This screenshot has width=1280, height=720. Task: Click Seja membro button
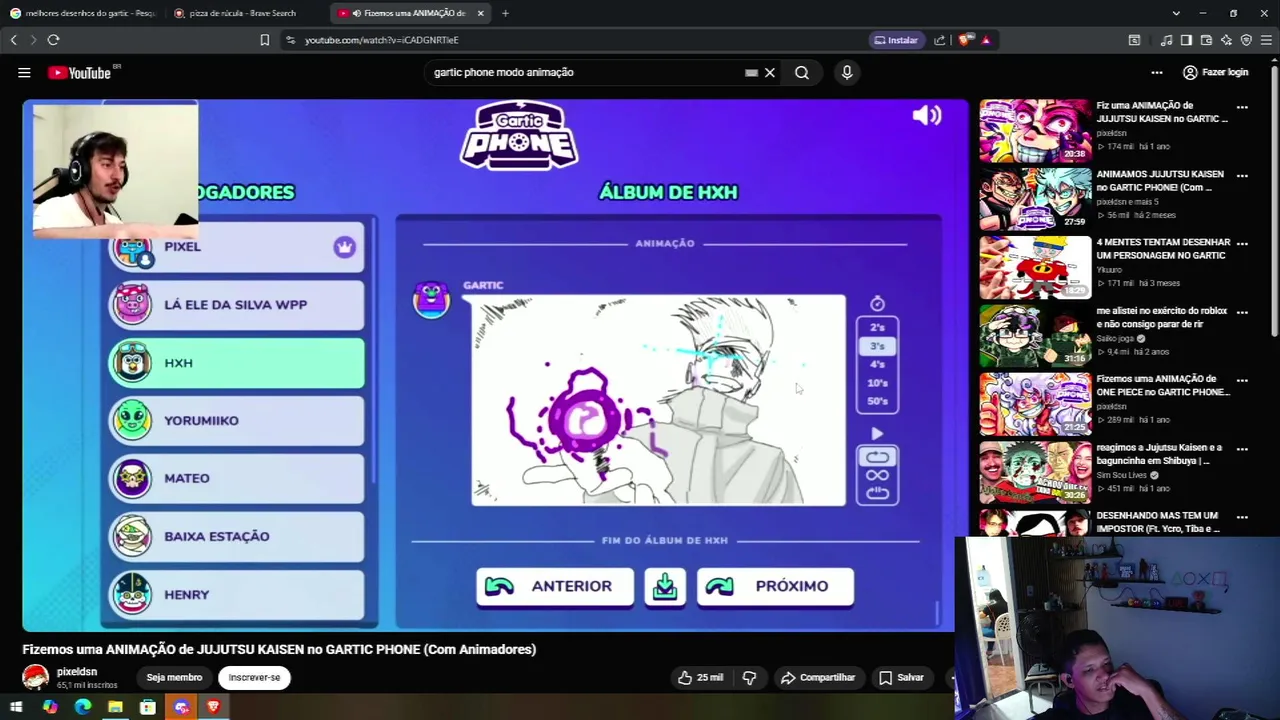[x=174, y=678]
